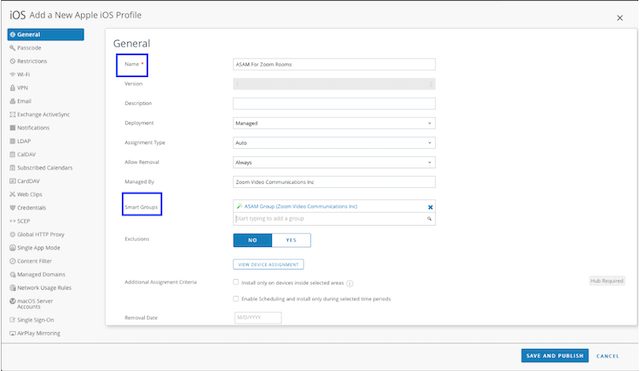Click the Passcode key icon in sidebar

(x=12, y=48)
